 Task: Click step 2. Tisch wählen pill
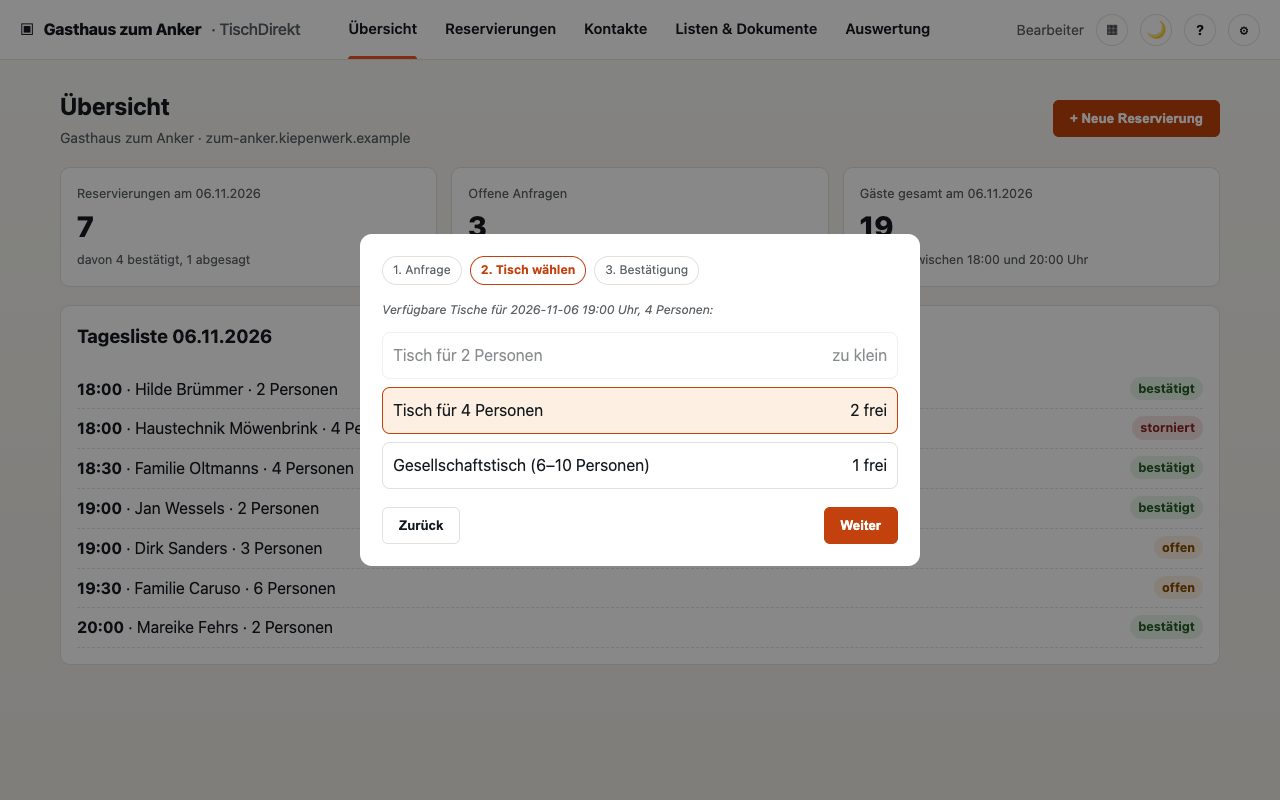(528, 270)
